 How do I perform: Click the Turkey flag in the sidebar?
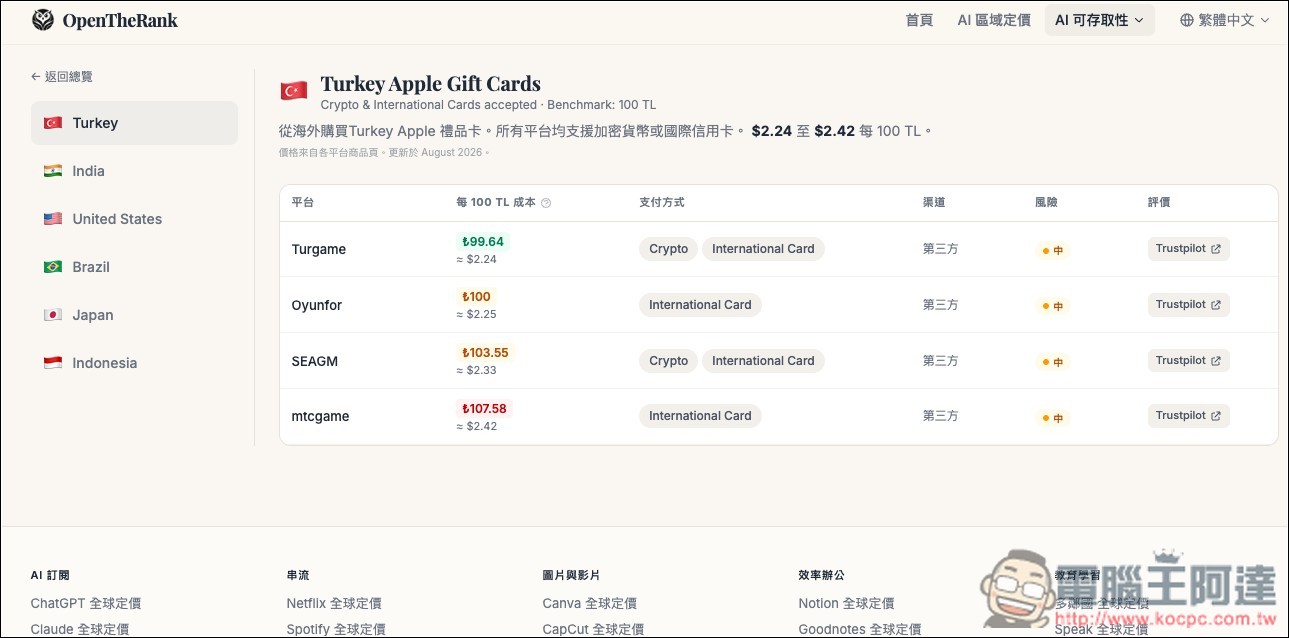(52, 123)
